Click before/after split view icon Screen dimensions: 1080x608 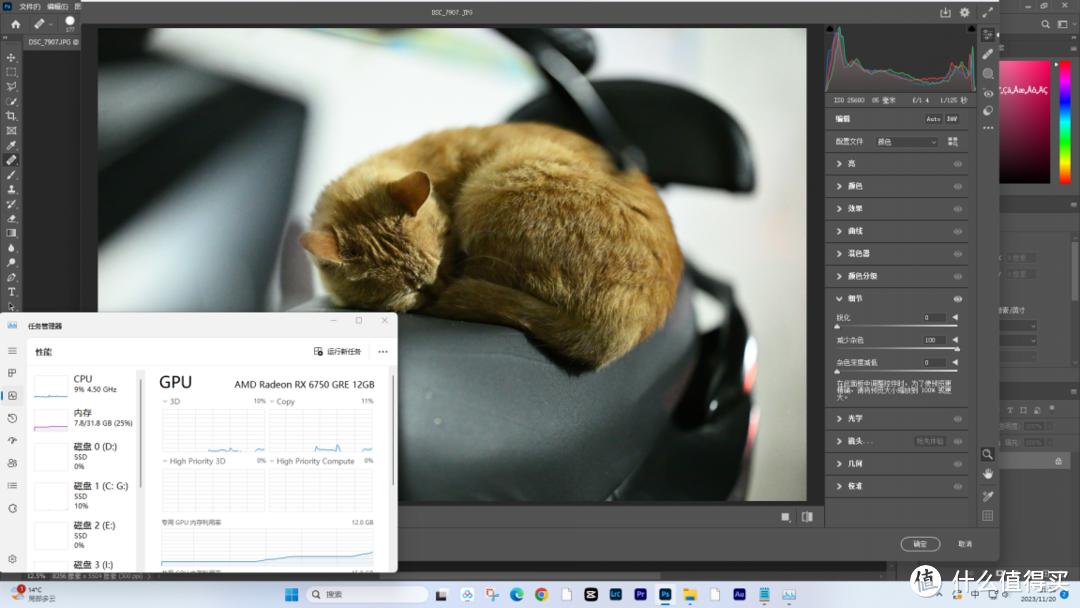coord(807,516)
